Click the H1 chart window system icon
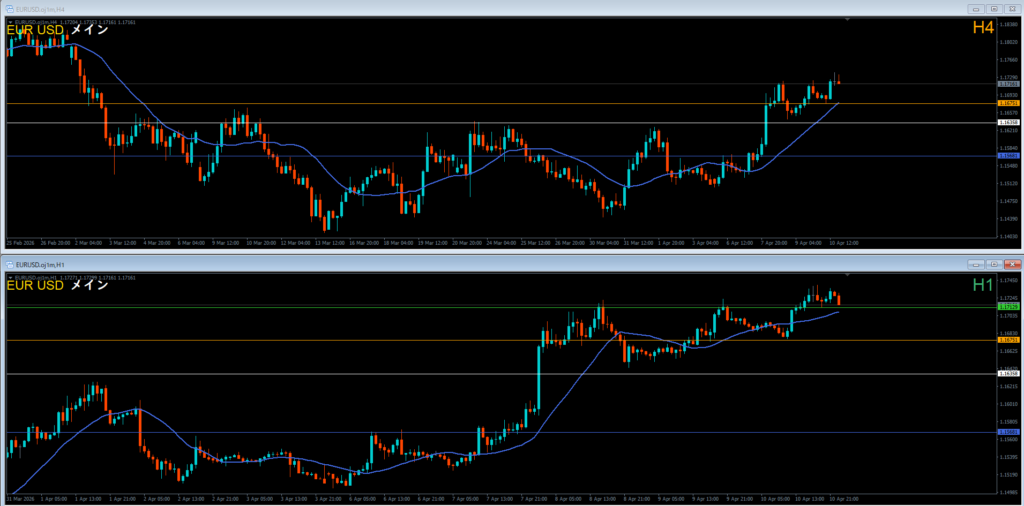Viewport: 1024px width, 506px height. tap(11, 264)
